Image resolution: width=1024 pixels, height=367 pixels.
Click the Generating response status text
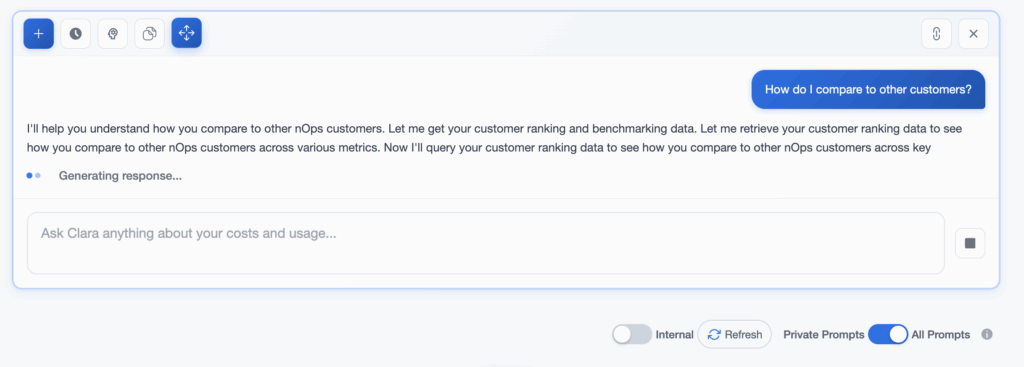click(x=120, y=176)
